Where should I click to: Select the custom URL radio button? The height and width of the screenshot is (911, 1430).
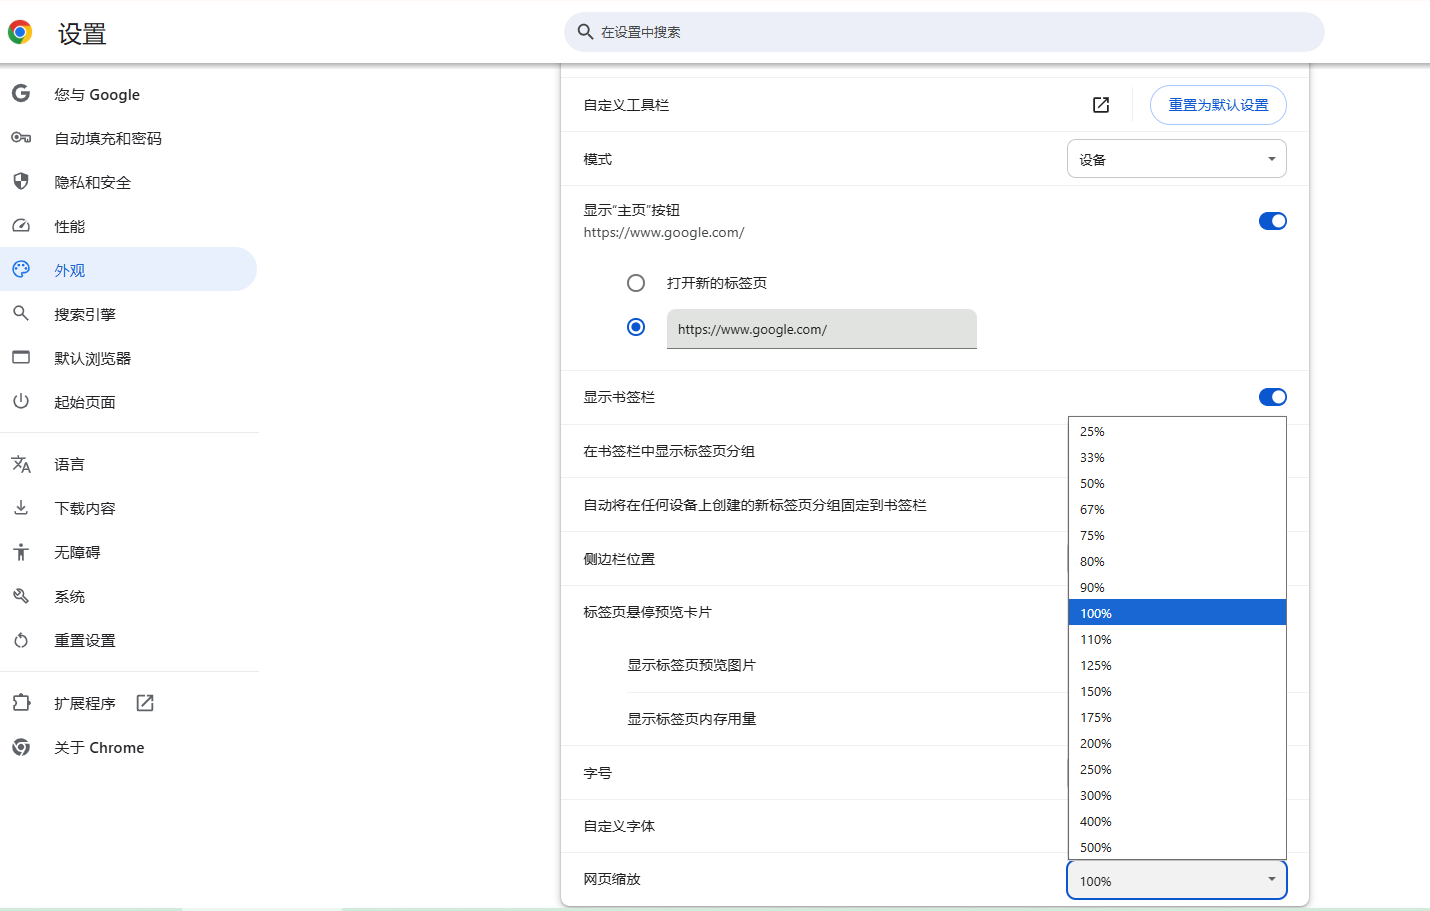pyautogui.click(x=636, y=327)
